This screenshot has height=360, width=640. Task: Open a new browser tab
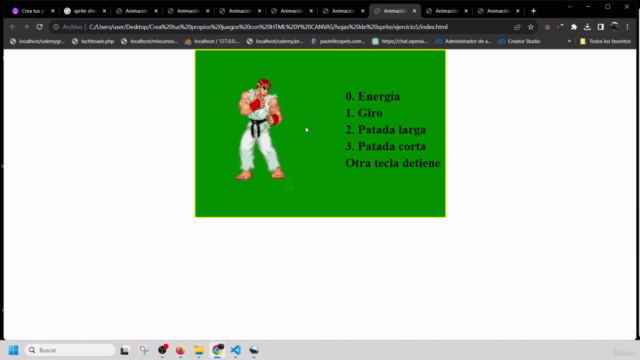[533, 11]
